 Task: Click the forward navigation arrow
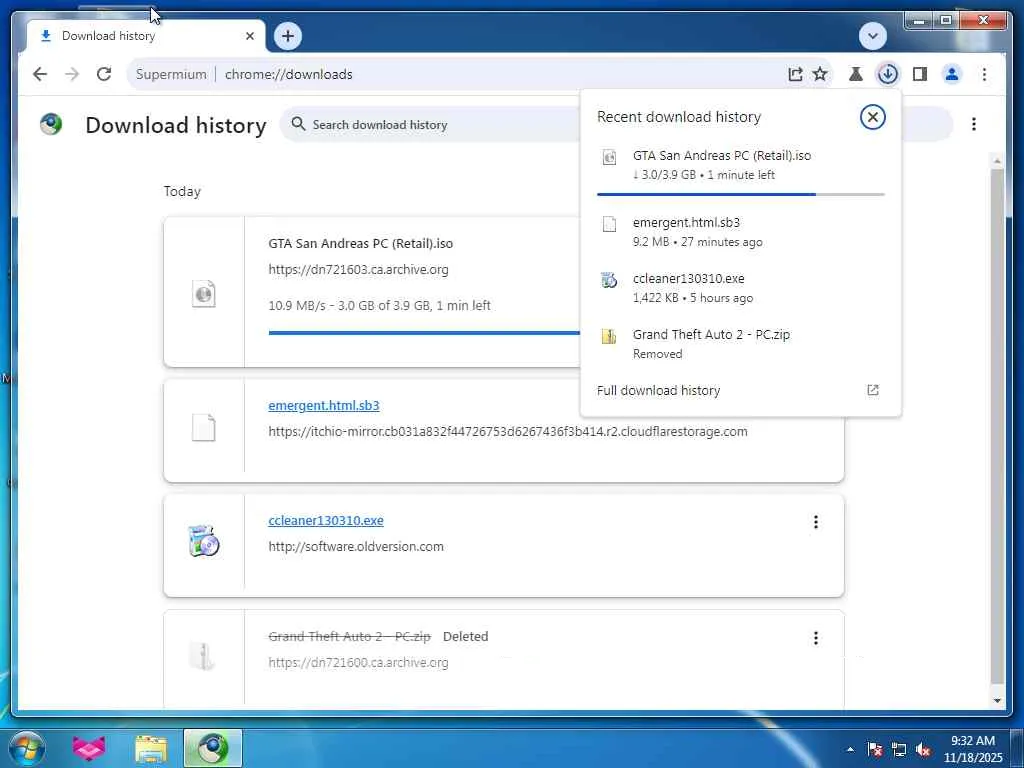coord(72,74)
